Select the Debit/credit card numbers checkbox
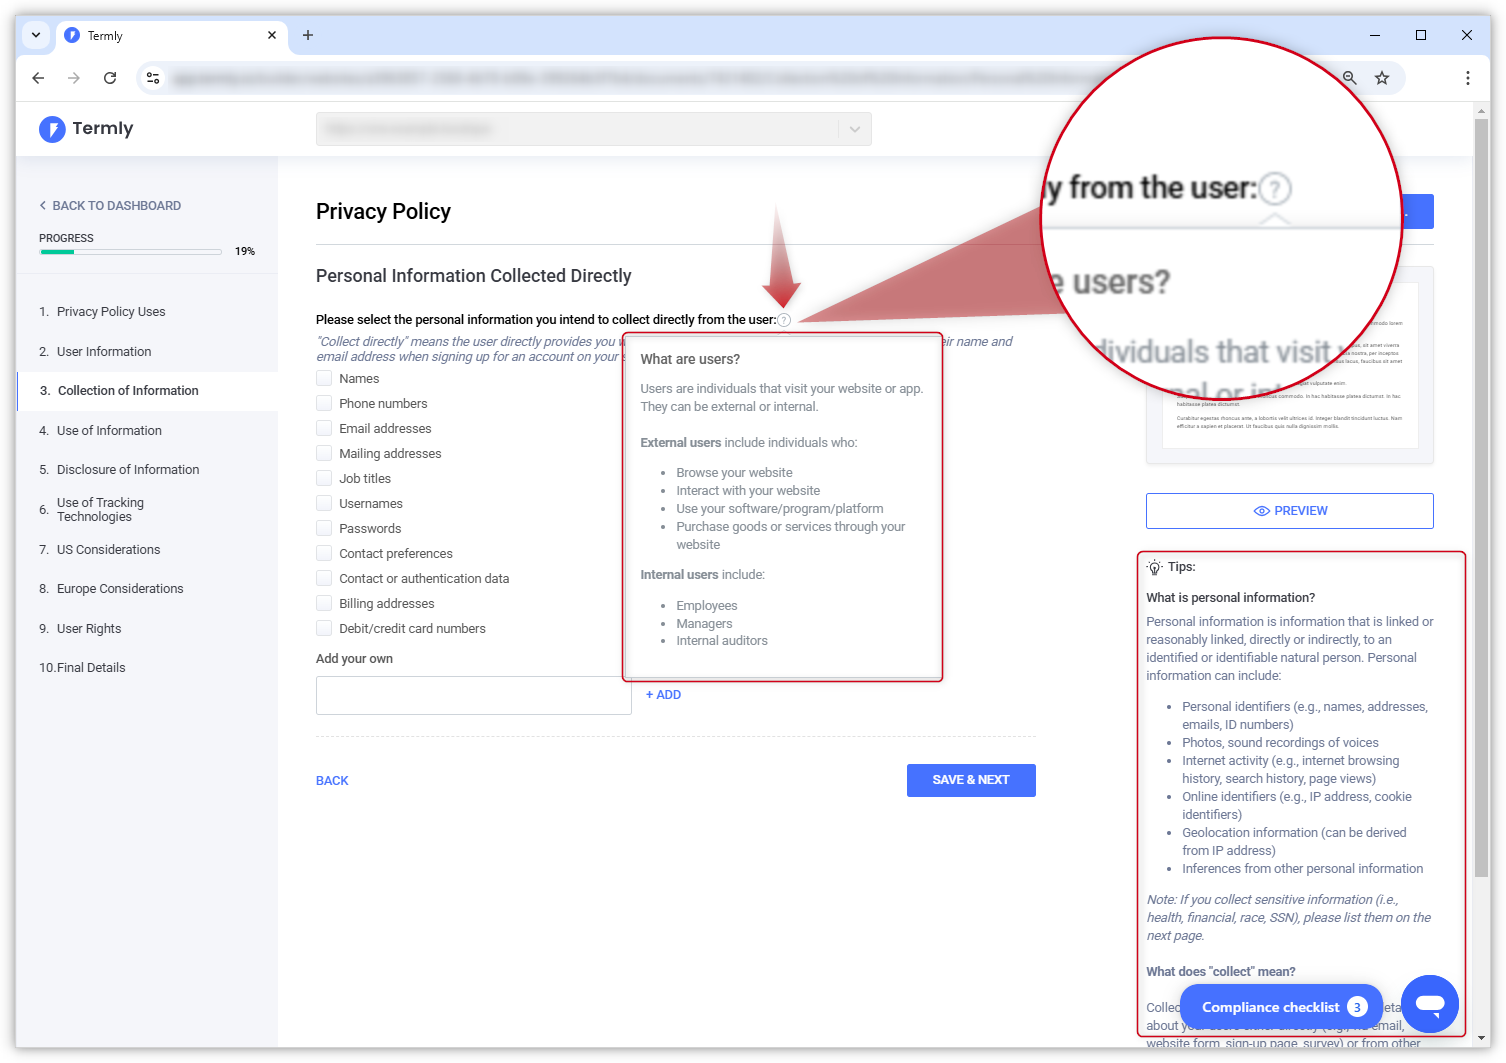 point(324,628)
